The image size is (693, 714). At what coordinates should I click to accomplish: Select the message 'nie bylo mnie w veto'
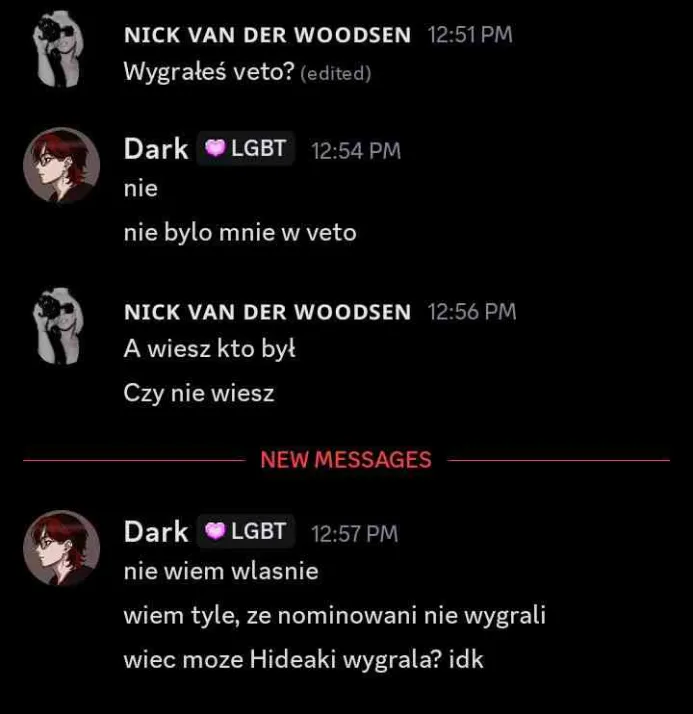click(x=240, y=233)
